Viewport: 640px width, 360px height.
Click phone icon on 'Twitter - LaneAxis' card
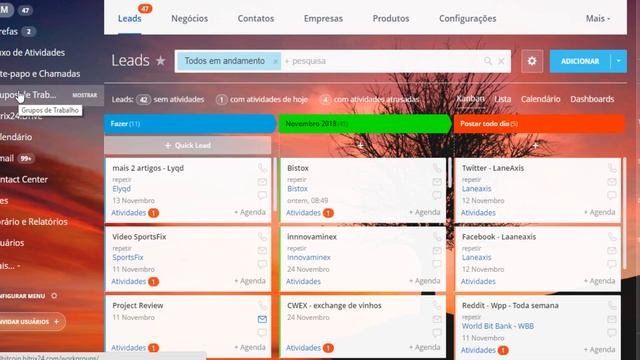point(611,168)
